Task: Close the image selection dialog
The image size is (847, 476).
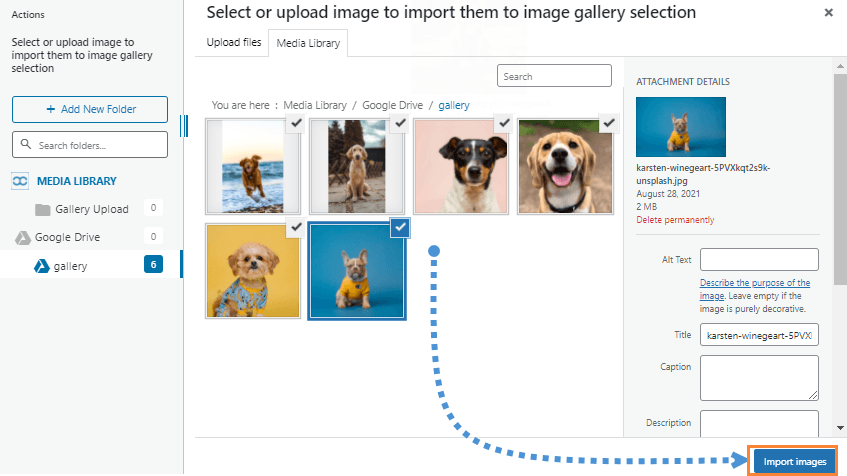Action: 828,13
